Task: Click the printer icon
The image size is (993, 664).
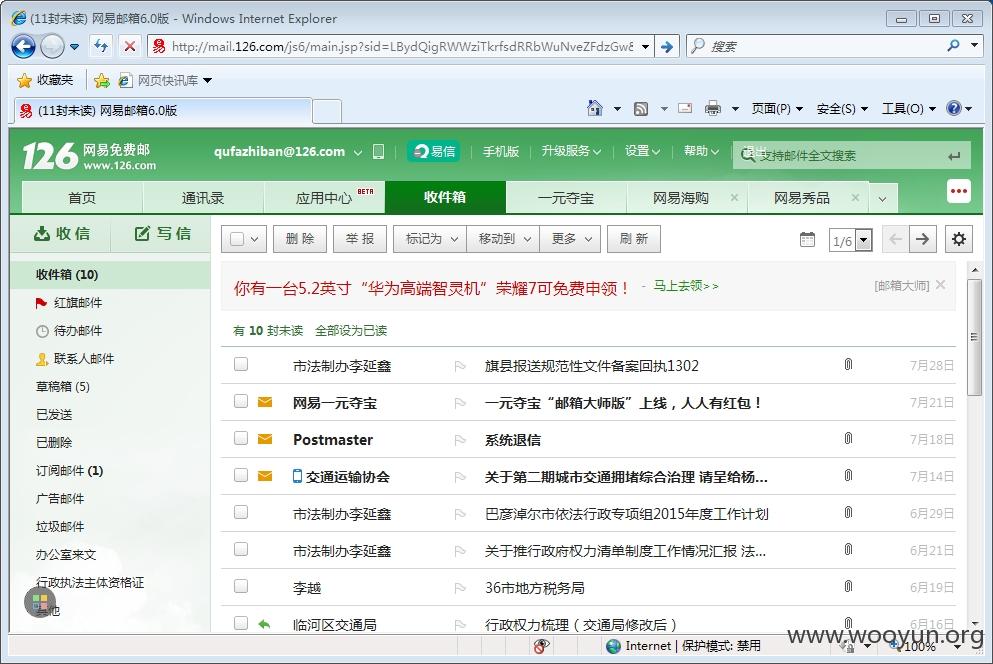Action: click(712, 108)
